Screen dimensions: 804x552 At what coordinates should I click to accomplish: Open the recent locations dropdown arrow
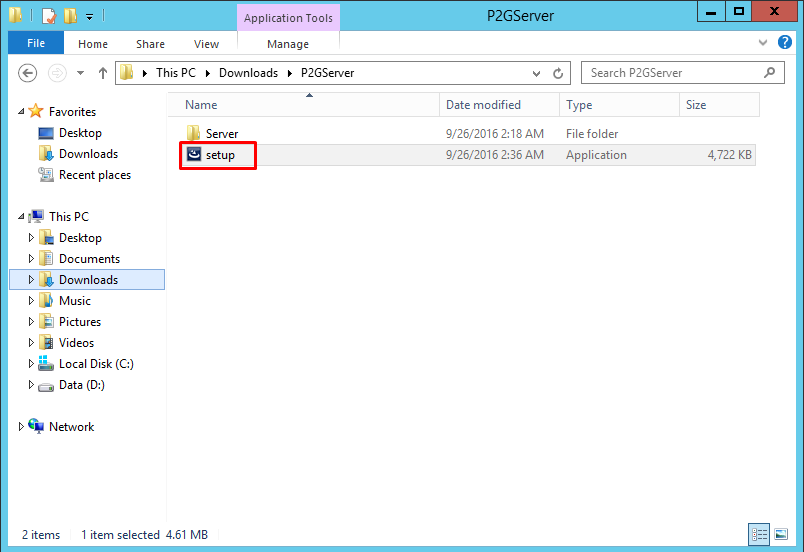pos(81,73)
